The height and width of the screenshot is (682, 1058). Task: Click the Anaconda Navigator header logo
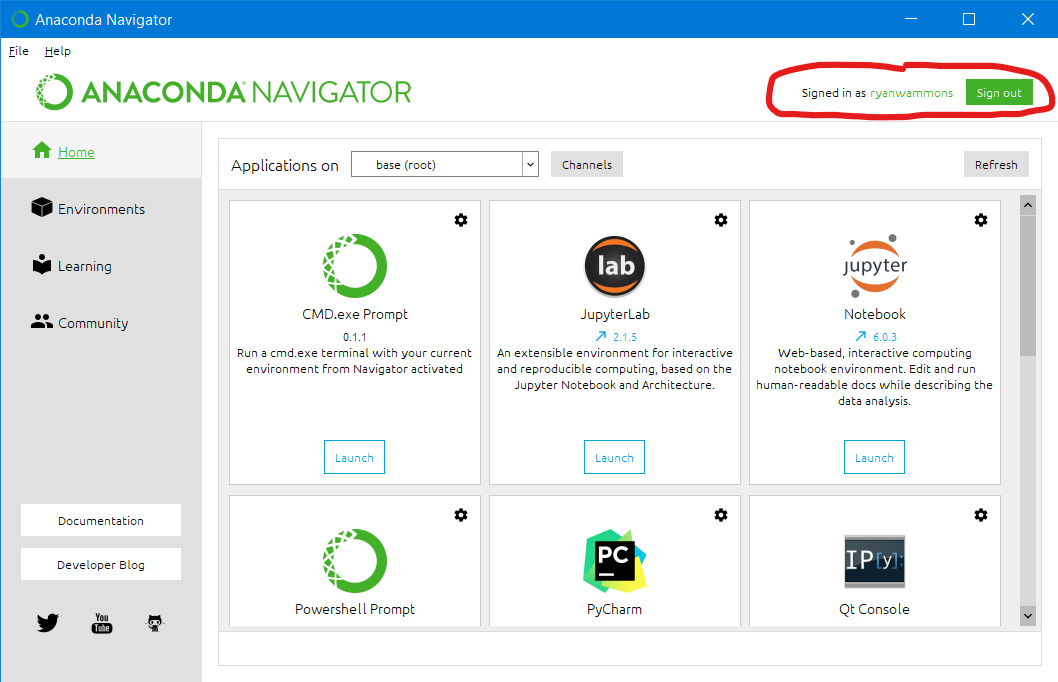pos(224,92)
